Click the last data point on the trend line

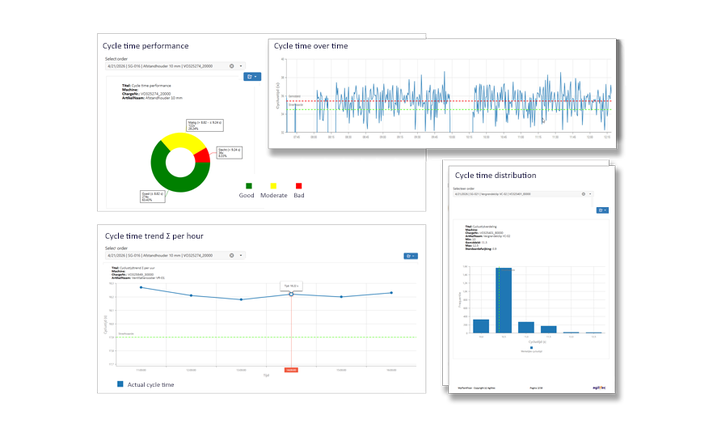[x=392, y=293]
